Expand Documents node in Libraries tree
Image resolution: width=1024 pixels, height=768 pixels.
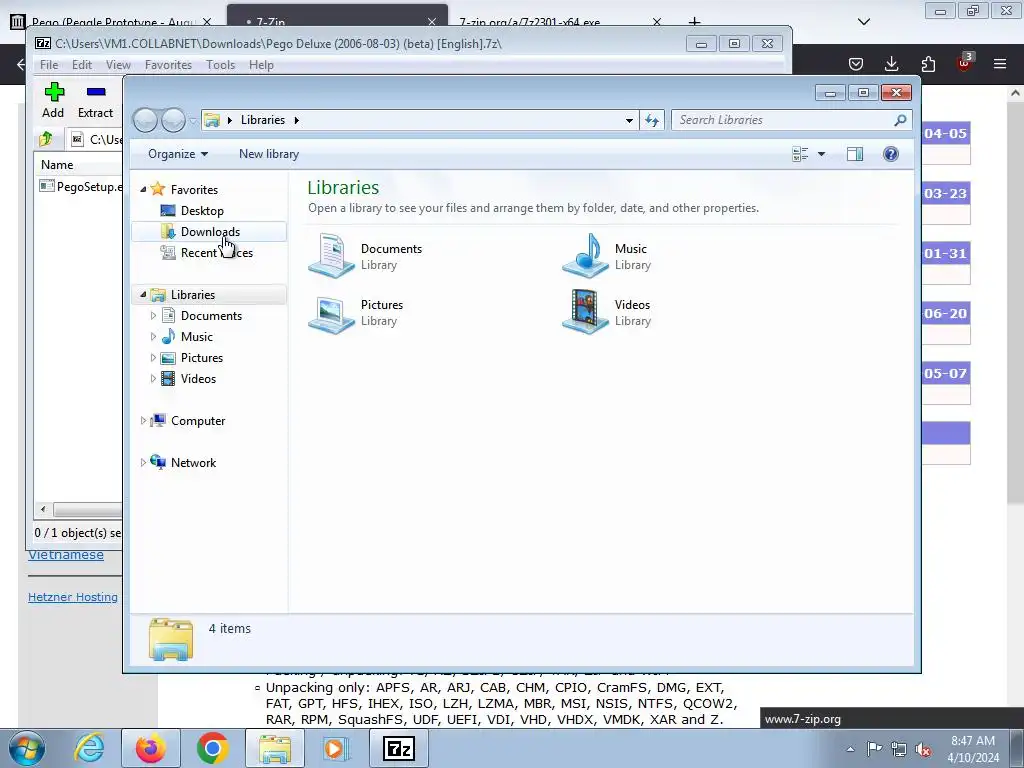point(153,316)
